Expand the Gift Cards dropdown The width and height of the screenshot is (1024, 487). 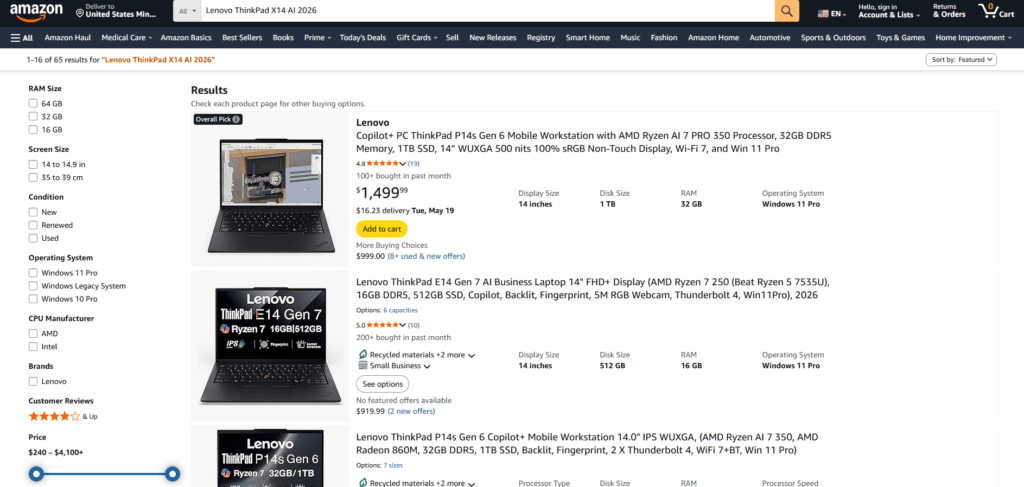417,38
